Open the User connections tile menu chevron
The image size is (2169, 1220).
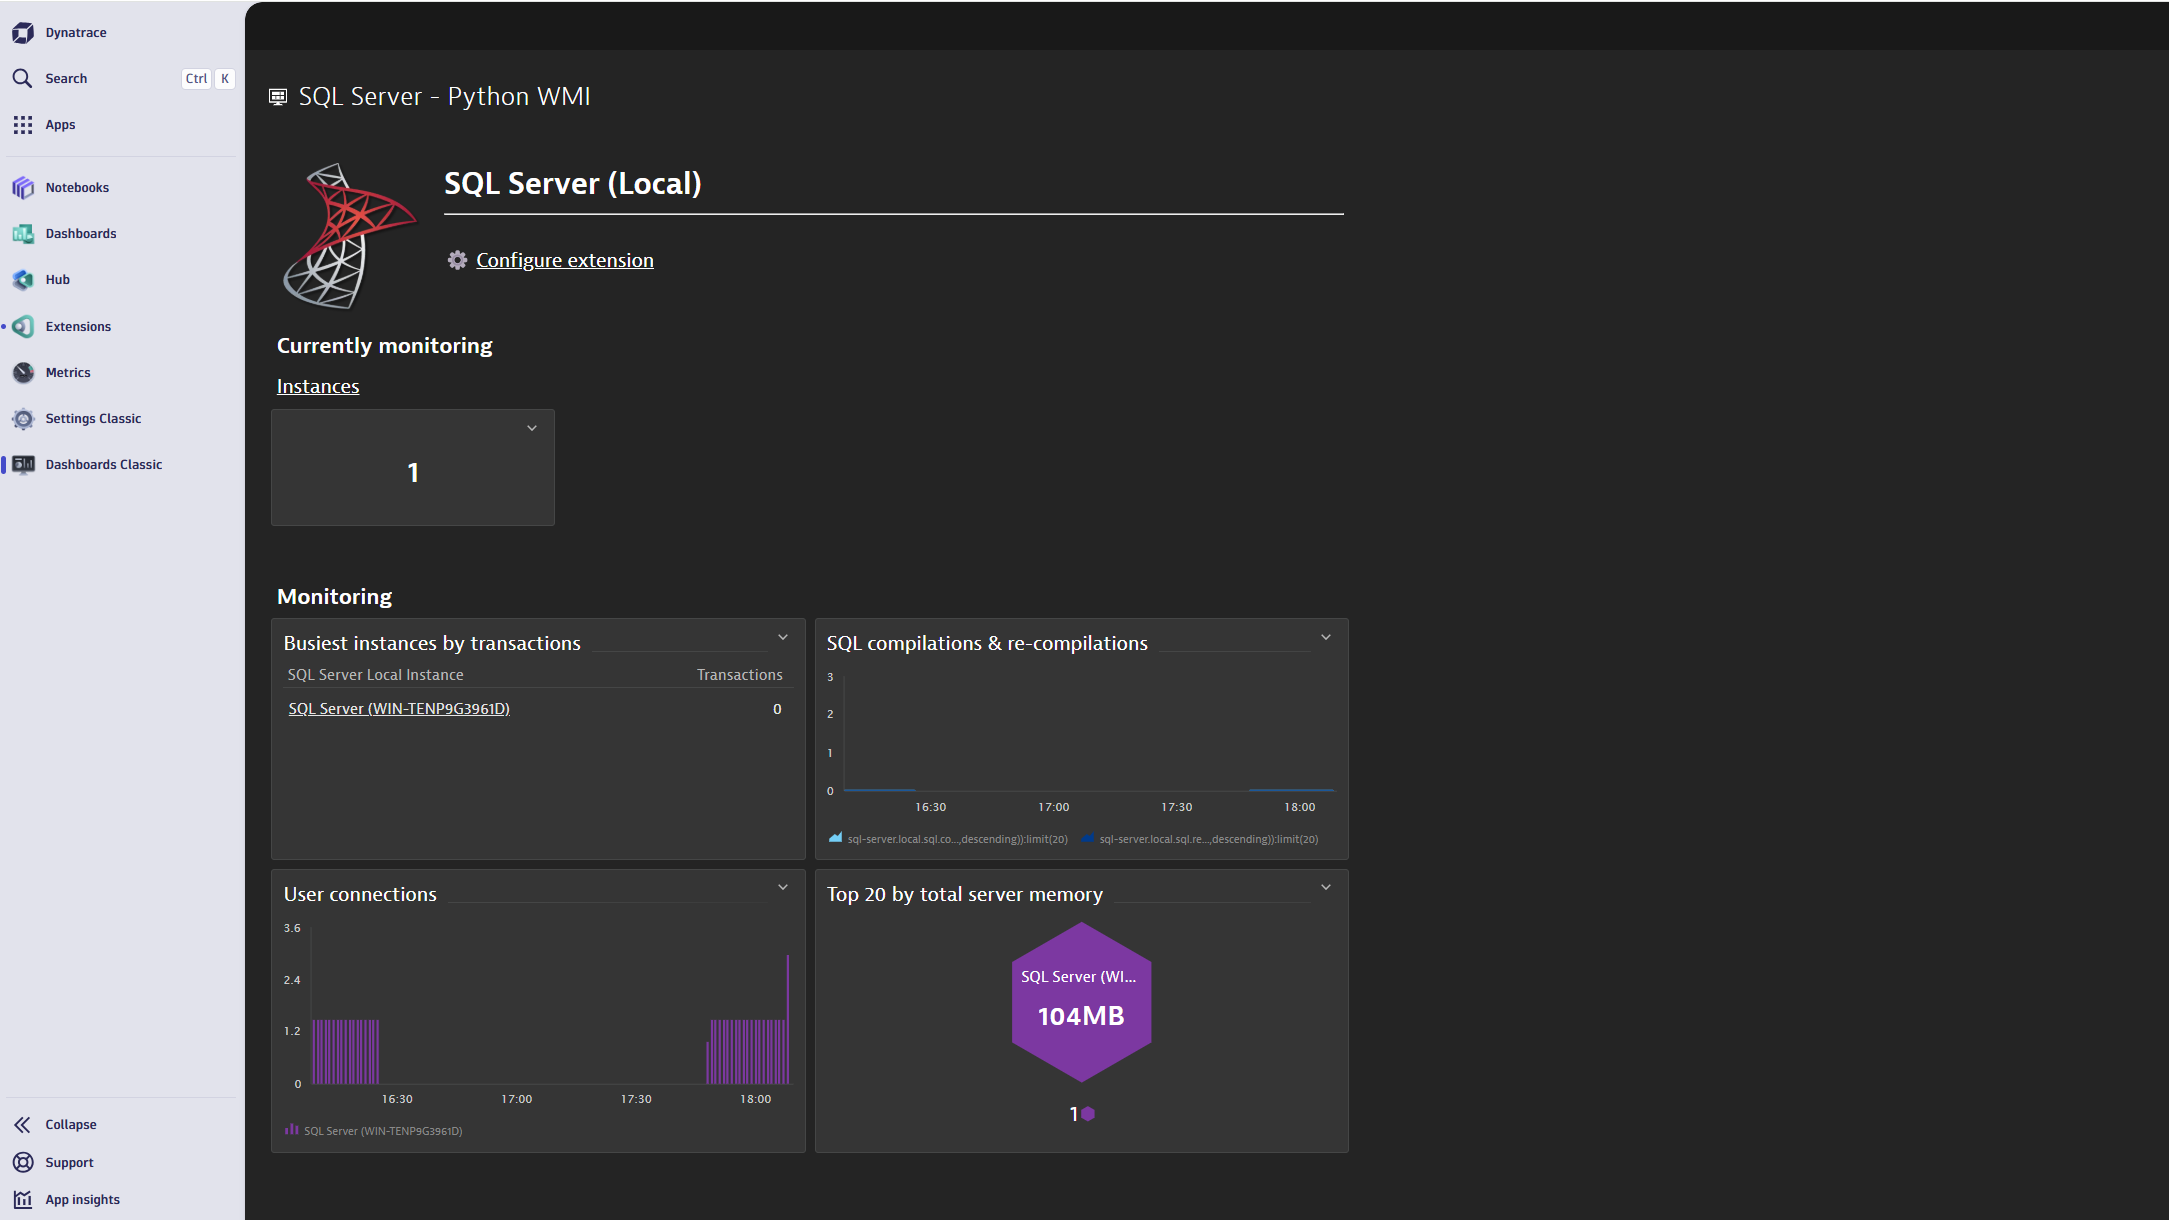783,887
